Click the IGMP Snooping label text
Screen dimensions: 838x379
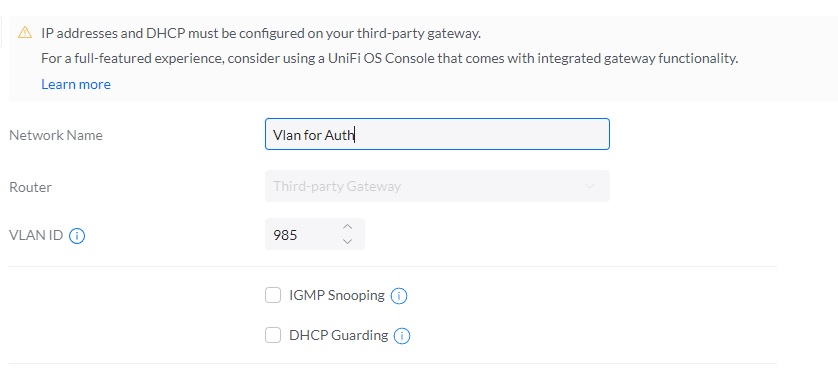(x=337, y=295)
